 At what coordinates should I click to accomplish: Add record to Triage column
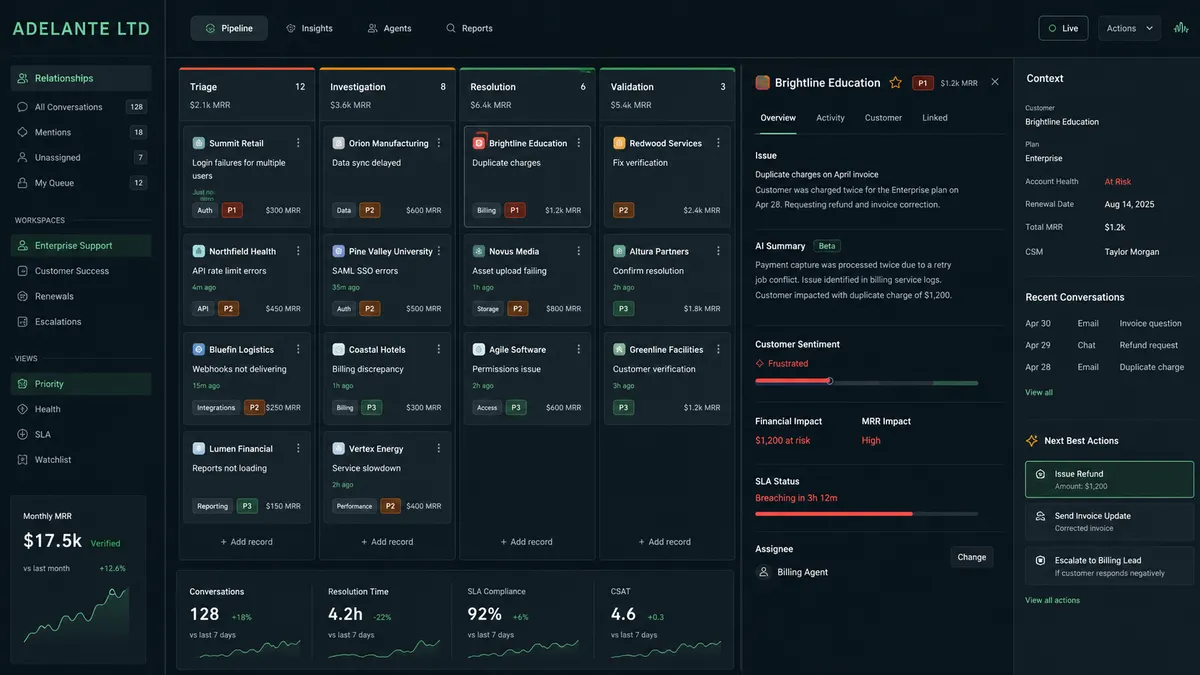pos(246,542)
